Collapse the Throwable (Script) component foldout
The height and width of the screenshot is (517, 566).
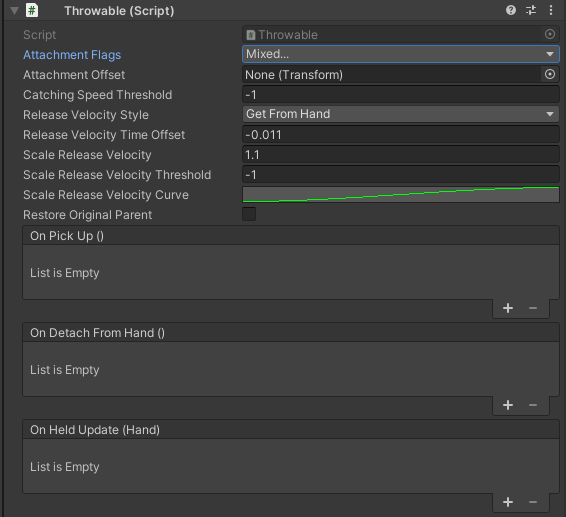click(x=14, y=10)
